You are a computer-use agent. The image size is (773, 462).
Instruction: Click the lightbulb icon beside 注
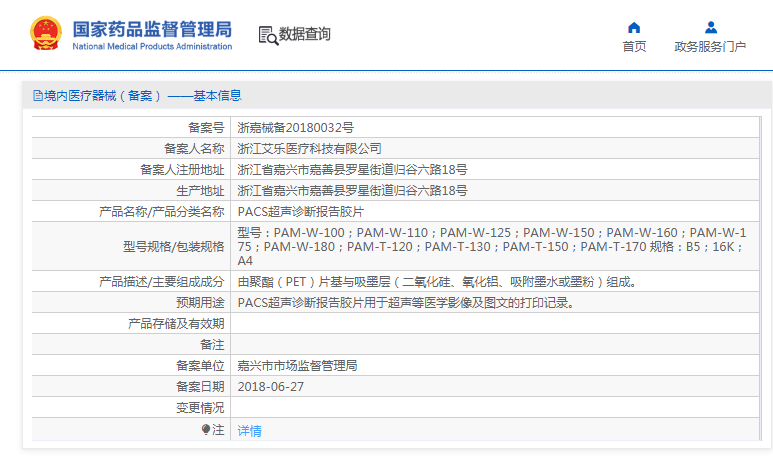[206, 429]
